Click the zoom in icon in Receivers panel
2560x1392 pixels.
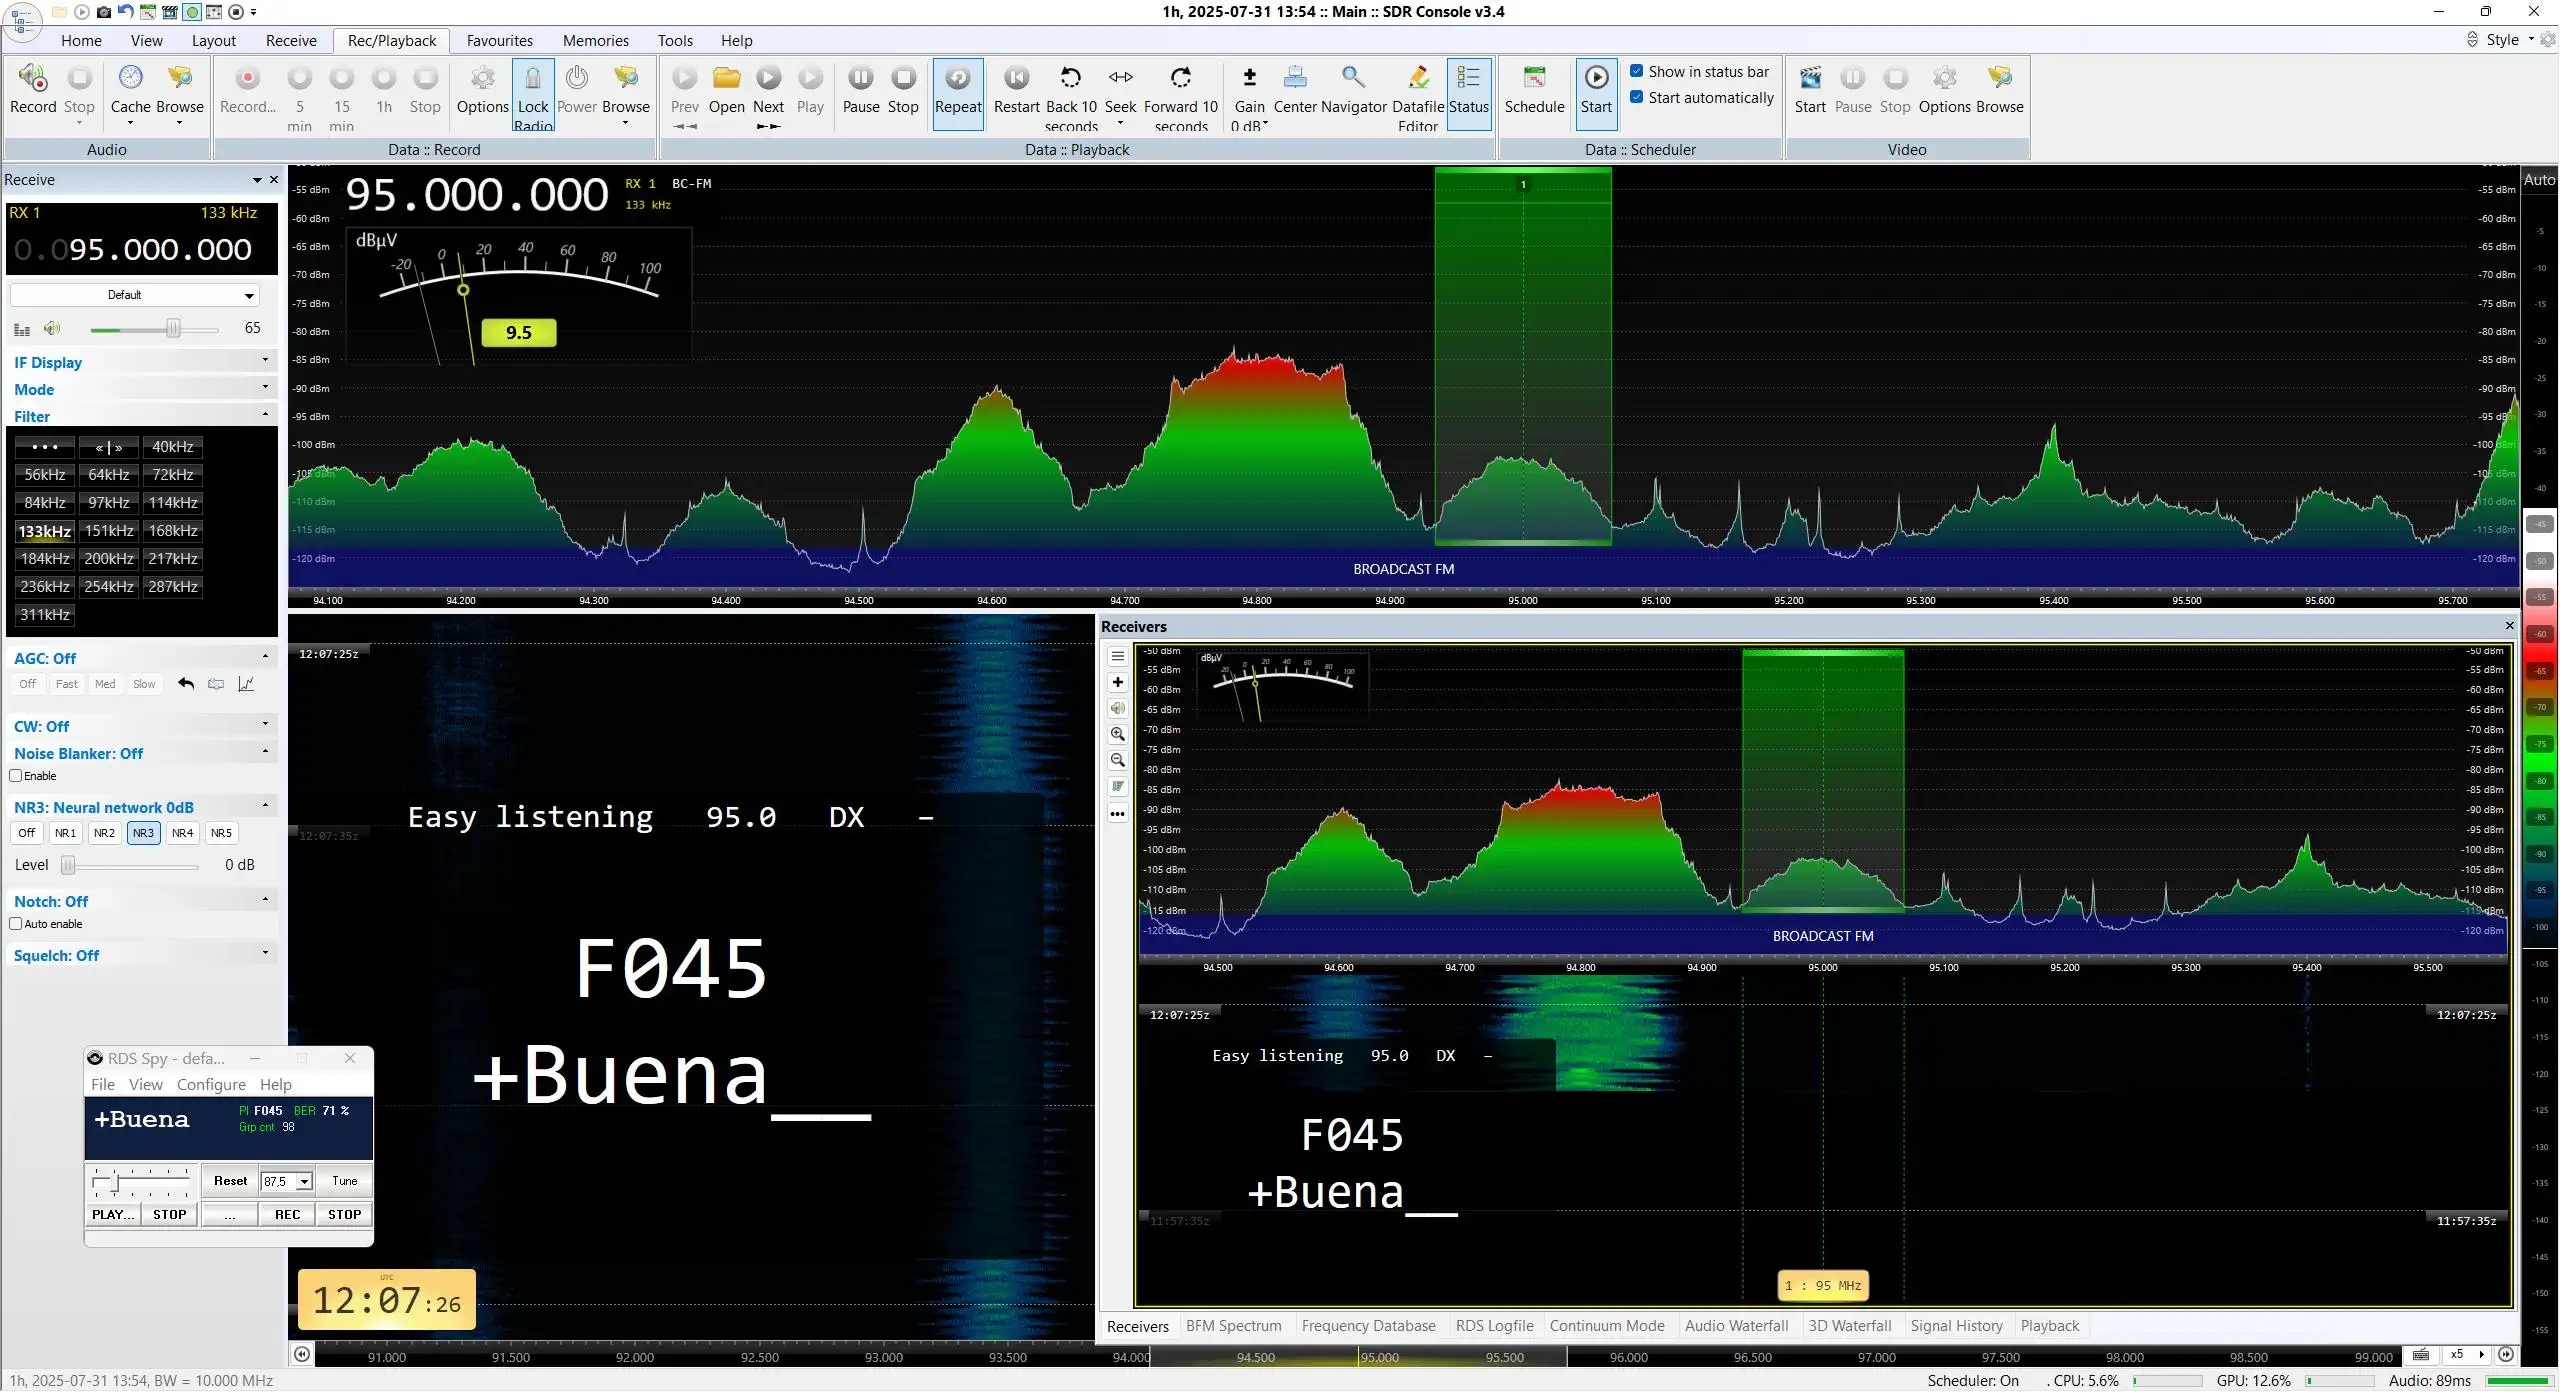pos(1118,734)
